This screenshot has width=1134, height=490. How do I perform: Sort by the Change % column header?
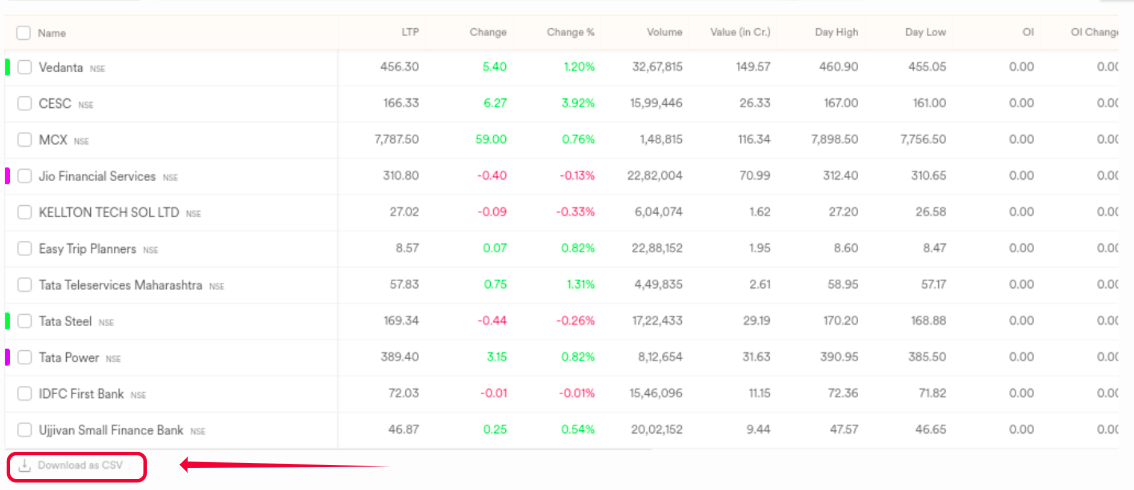pyautogui.click(x=570, y=32)
